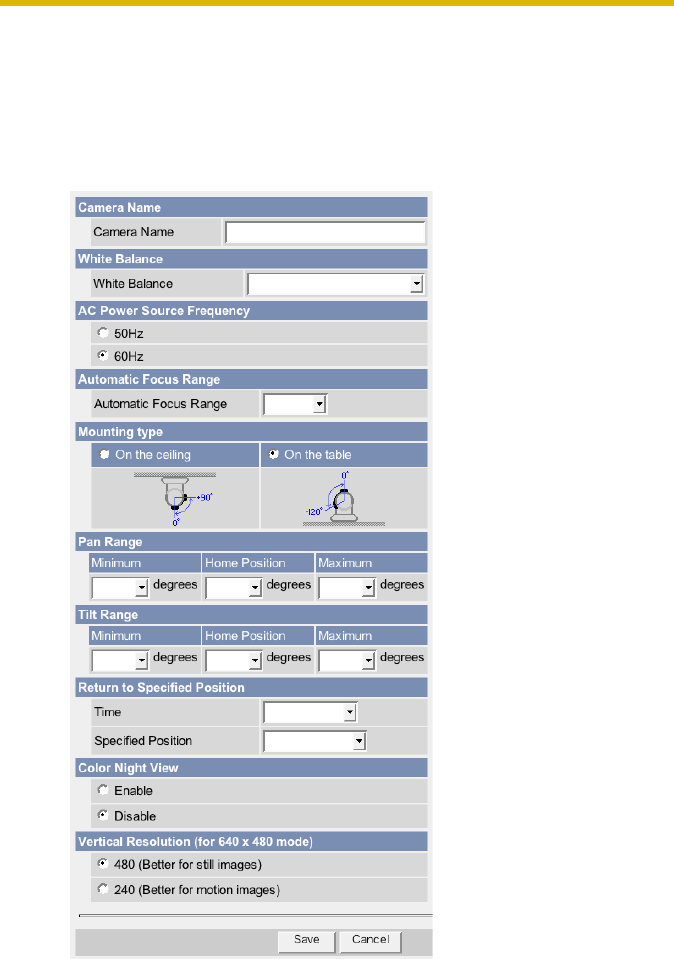Enable Color Night View
The width and height of the screenshot is (674, 959).
pyautogui.click(x=103, y=790)
